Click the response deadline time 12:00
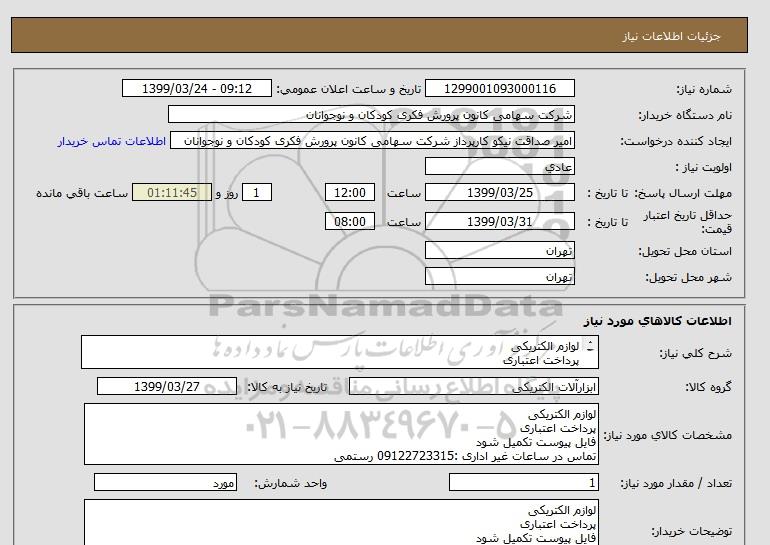The image size is (770, 545). tap(350, 192)
